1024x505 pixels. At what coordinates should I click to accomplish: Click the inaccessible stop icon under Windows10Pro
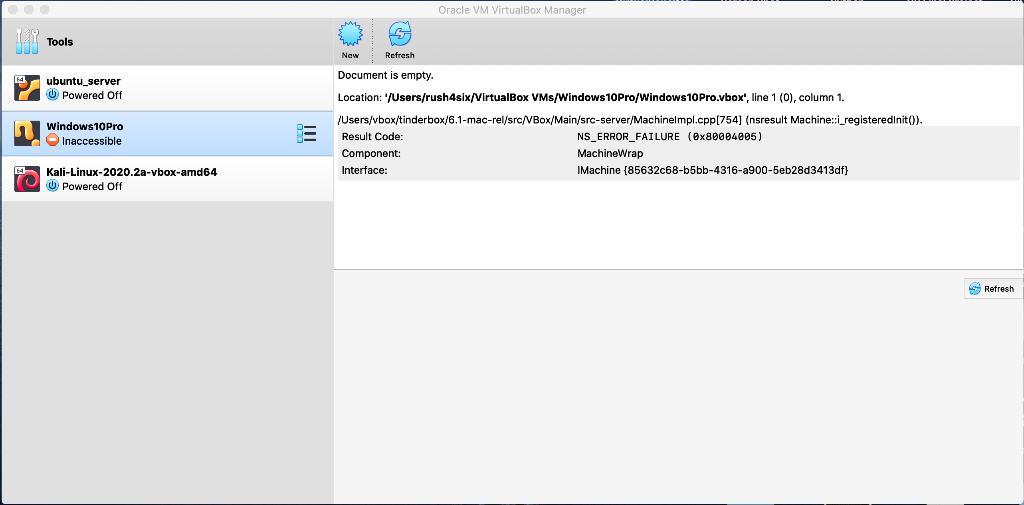coord(53,140)
